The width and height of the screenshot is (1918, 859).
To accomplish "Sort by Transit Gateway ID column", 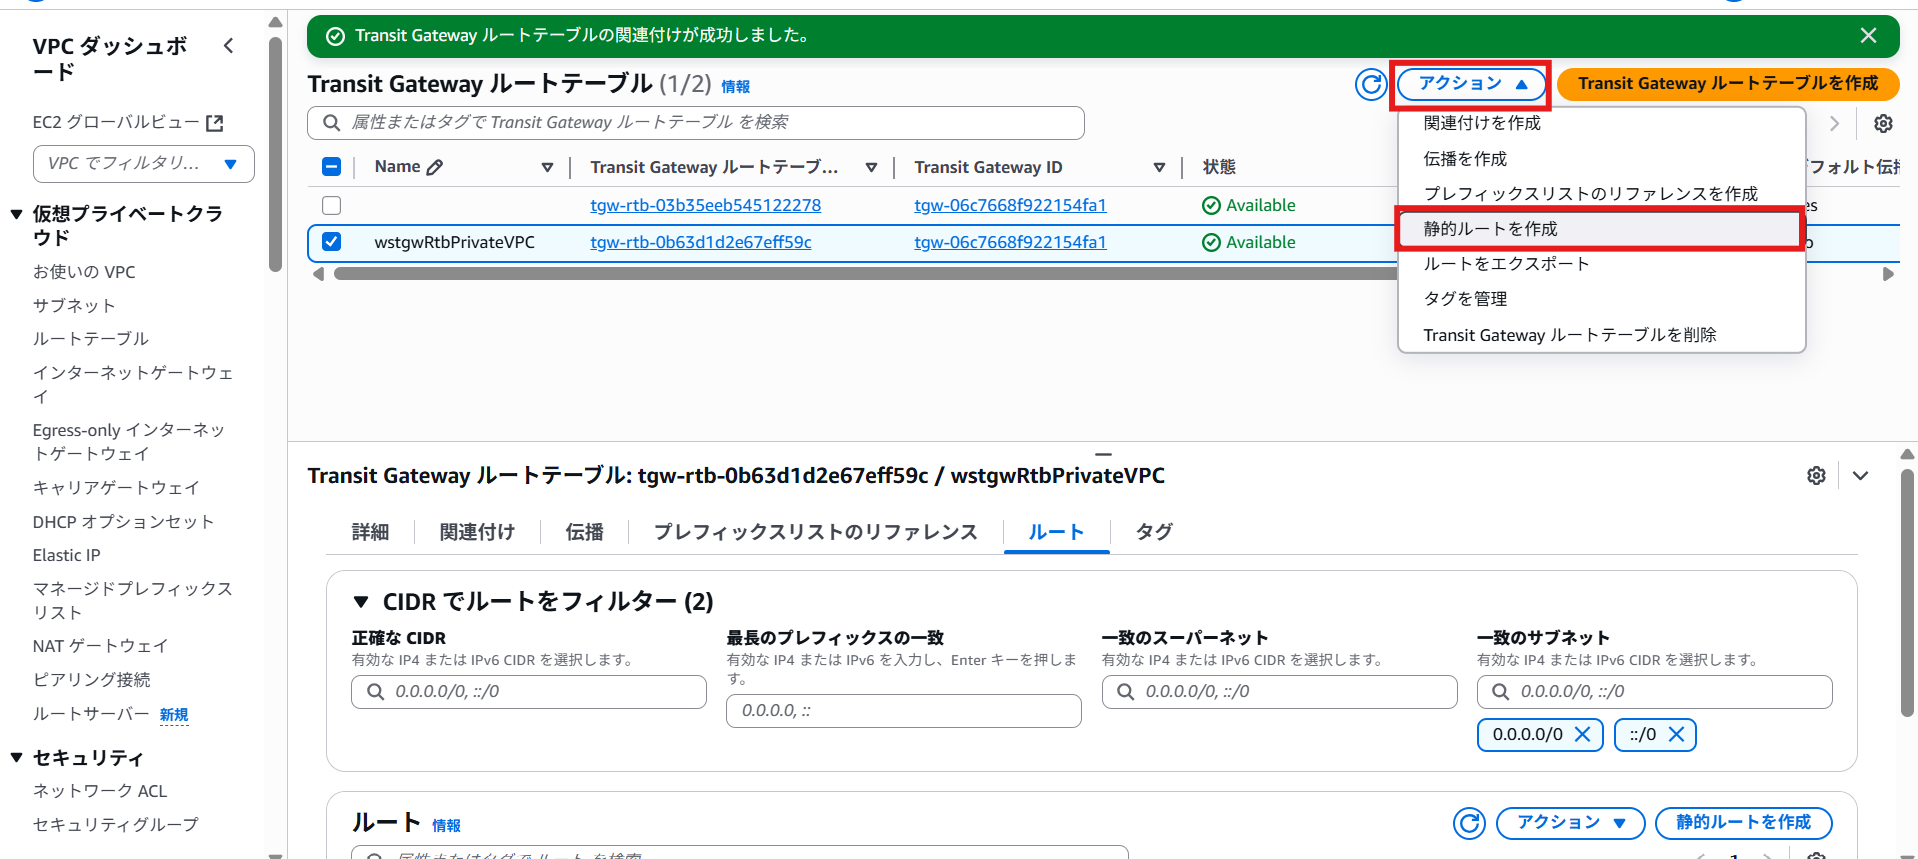I will 1159,167.
